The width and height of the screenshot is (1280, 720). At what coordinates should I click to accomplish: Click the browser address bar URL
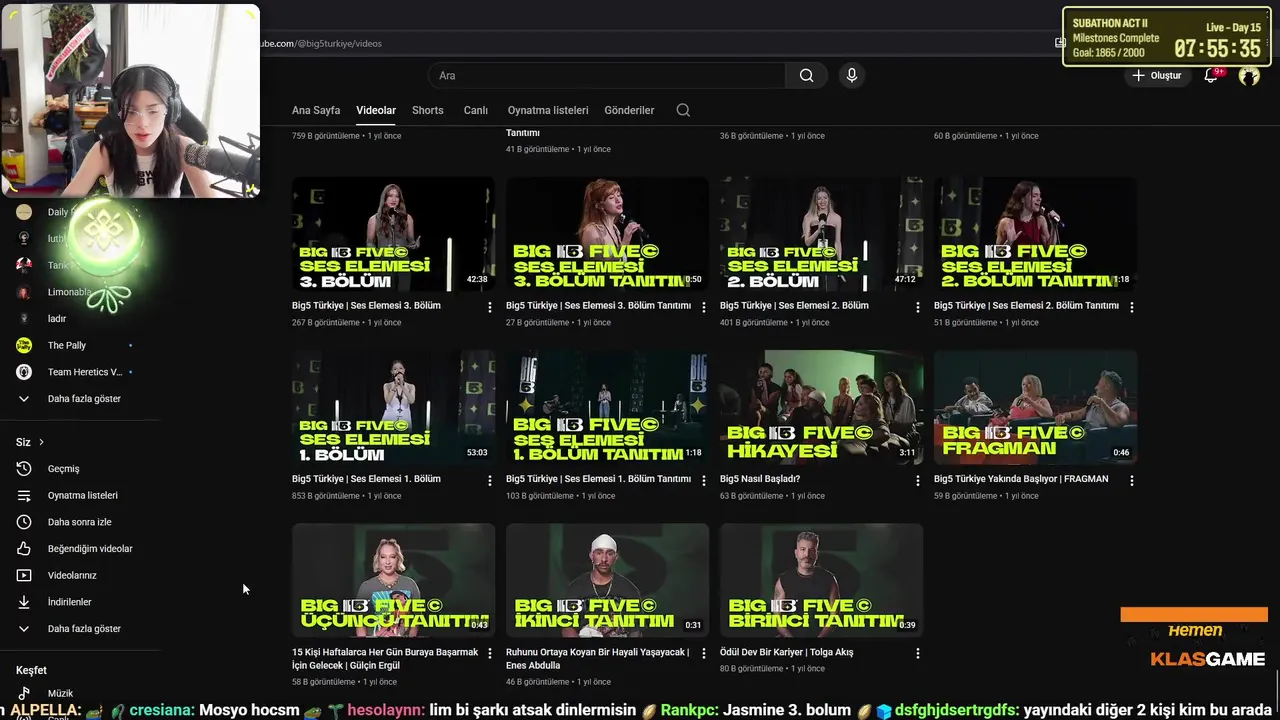pos(322,43)
